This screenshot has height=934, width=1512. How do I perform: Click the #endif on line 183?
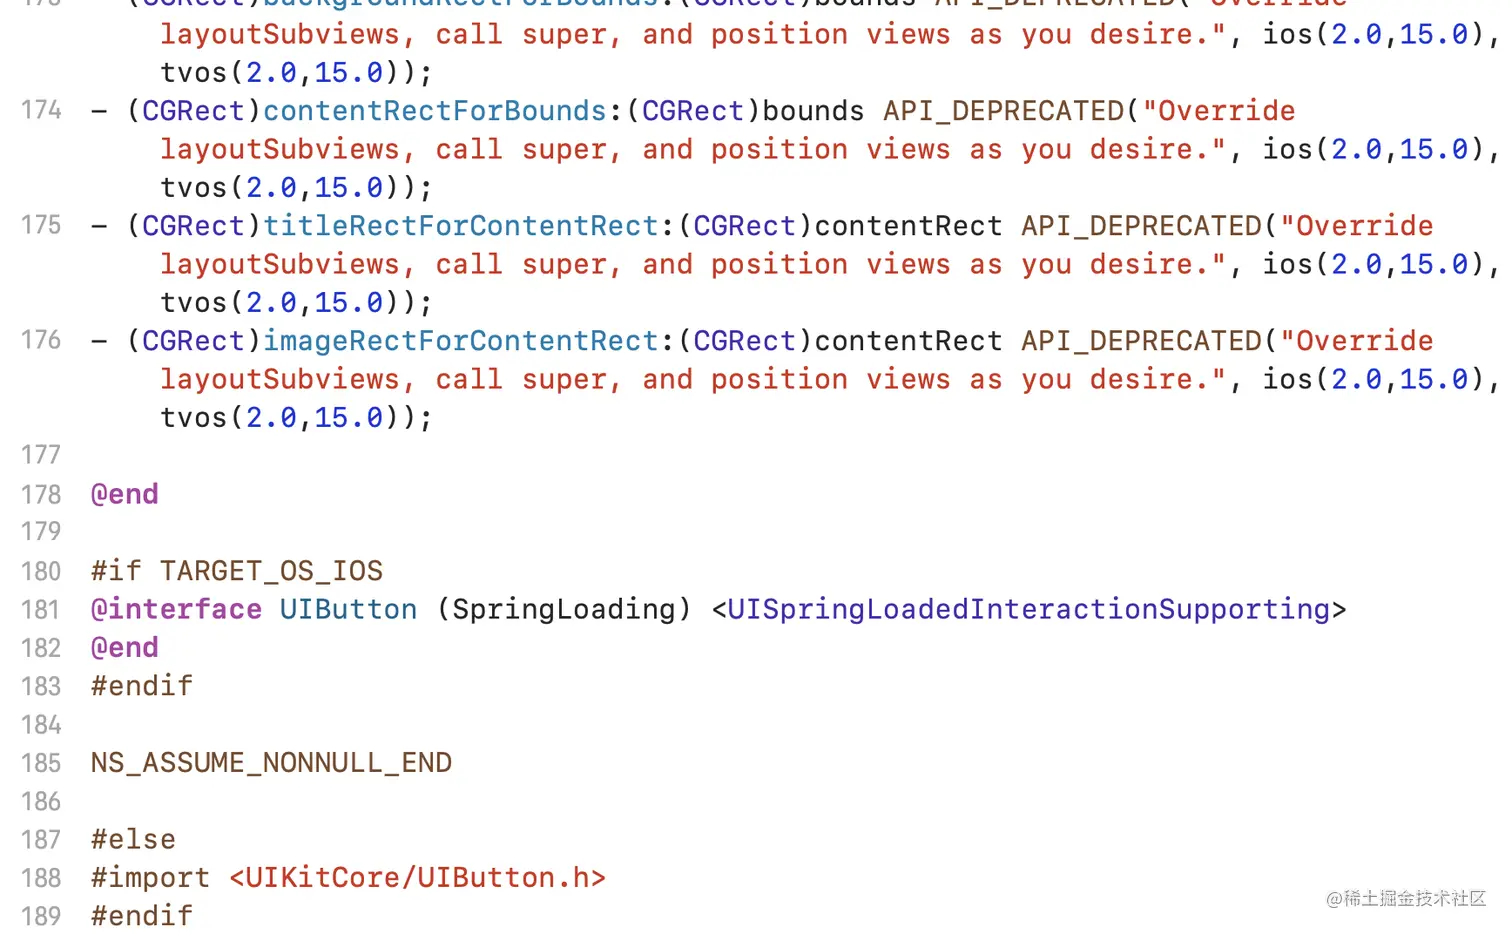coord(142,686)
